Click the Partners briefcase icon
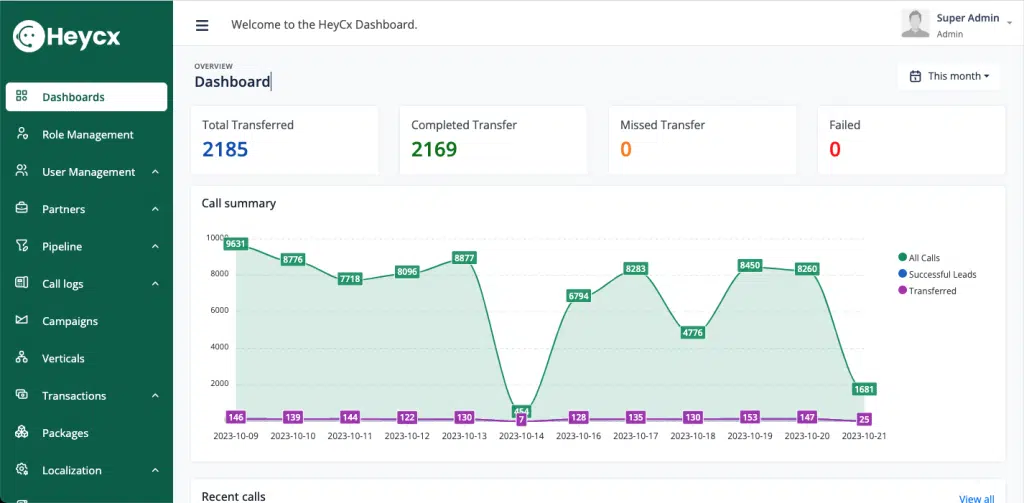 tap(22, 209)
